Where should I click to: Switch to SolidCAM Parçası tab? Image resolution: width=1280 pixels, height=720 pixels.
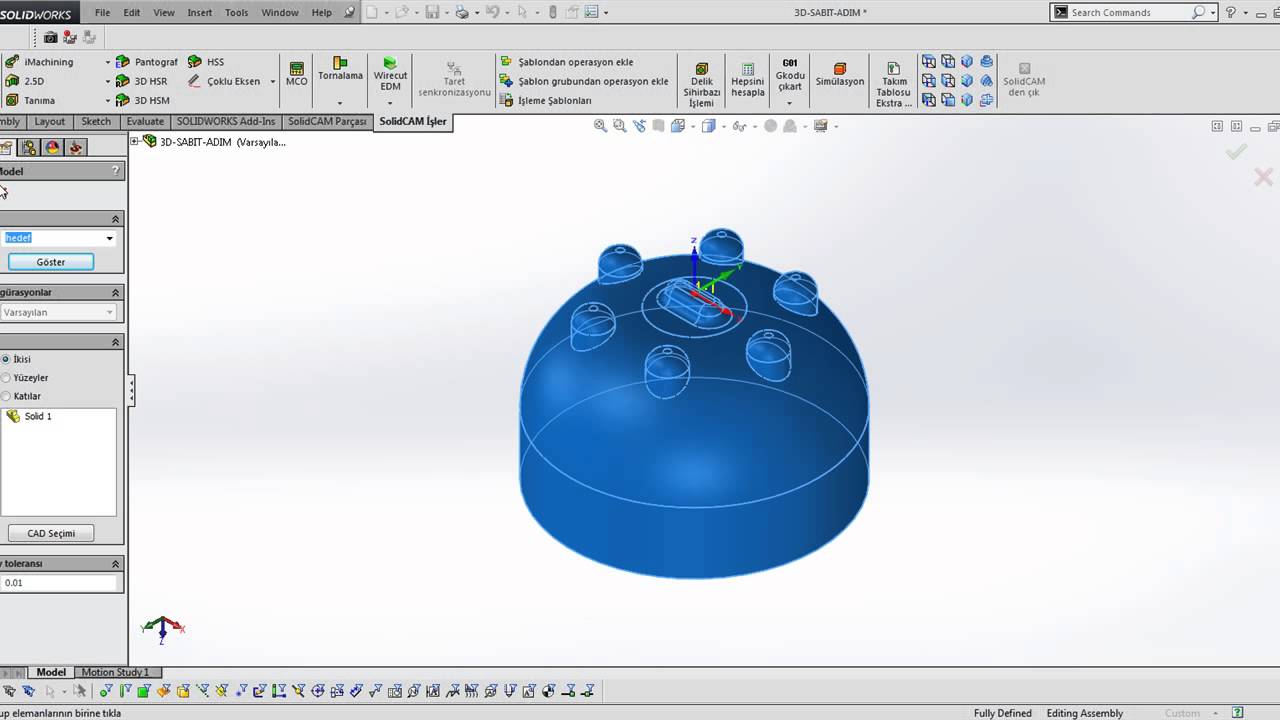point(327,122)
